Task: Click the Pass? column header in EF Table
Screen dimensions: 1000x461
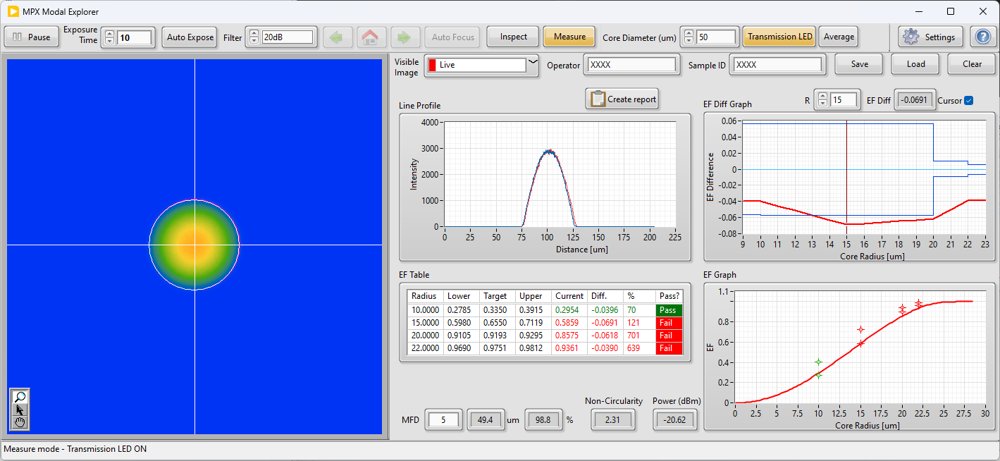Action: coord(668,296)
